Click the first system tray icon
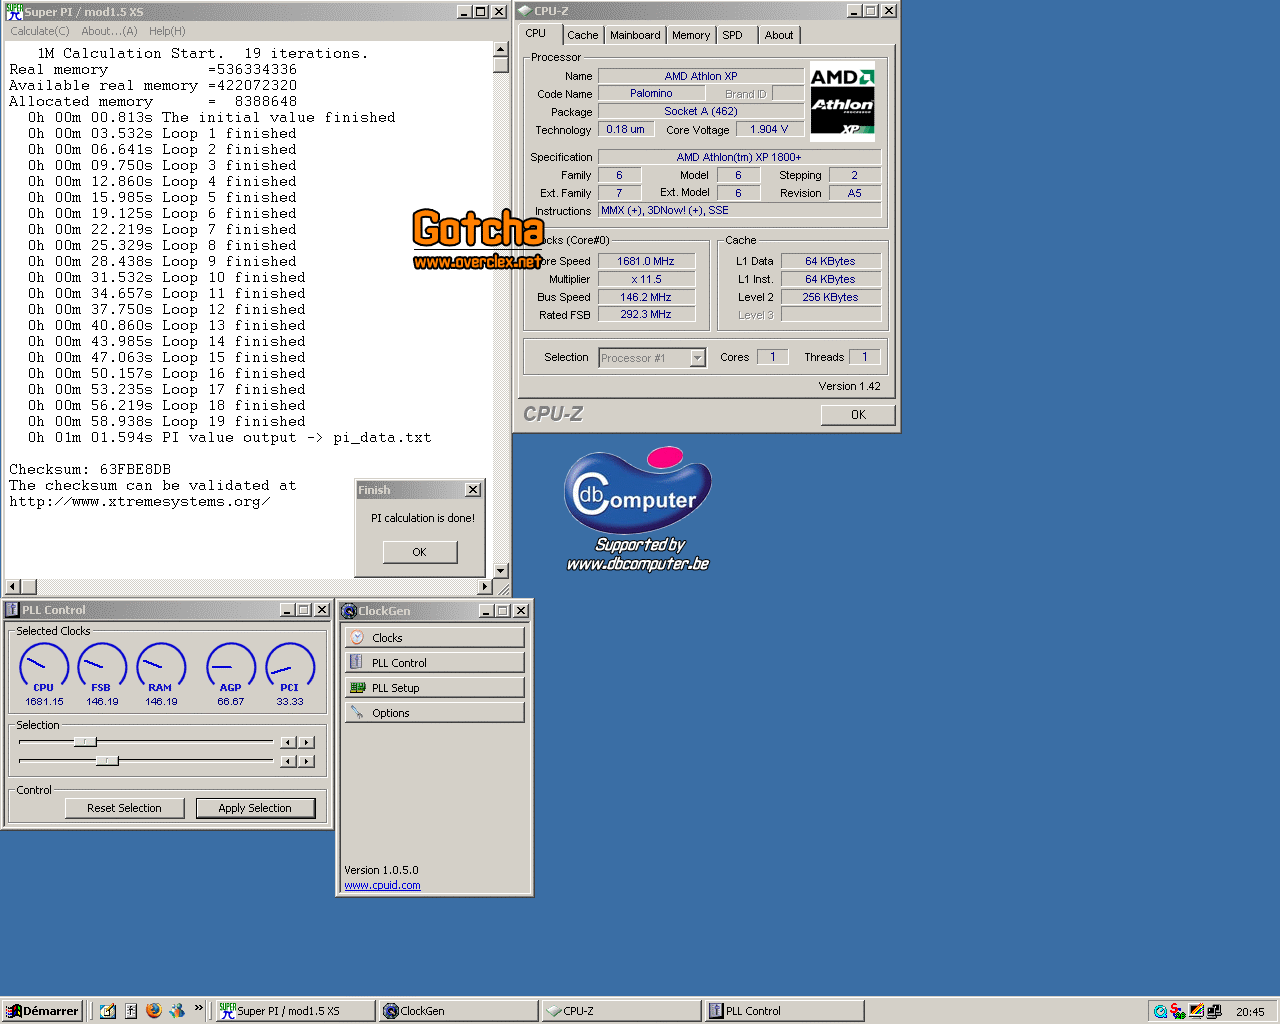The height and width of the screenshot is (1024, 1280). tap(1160, 1011)
